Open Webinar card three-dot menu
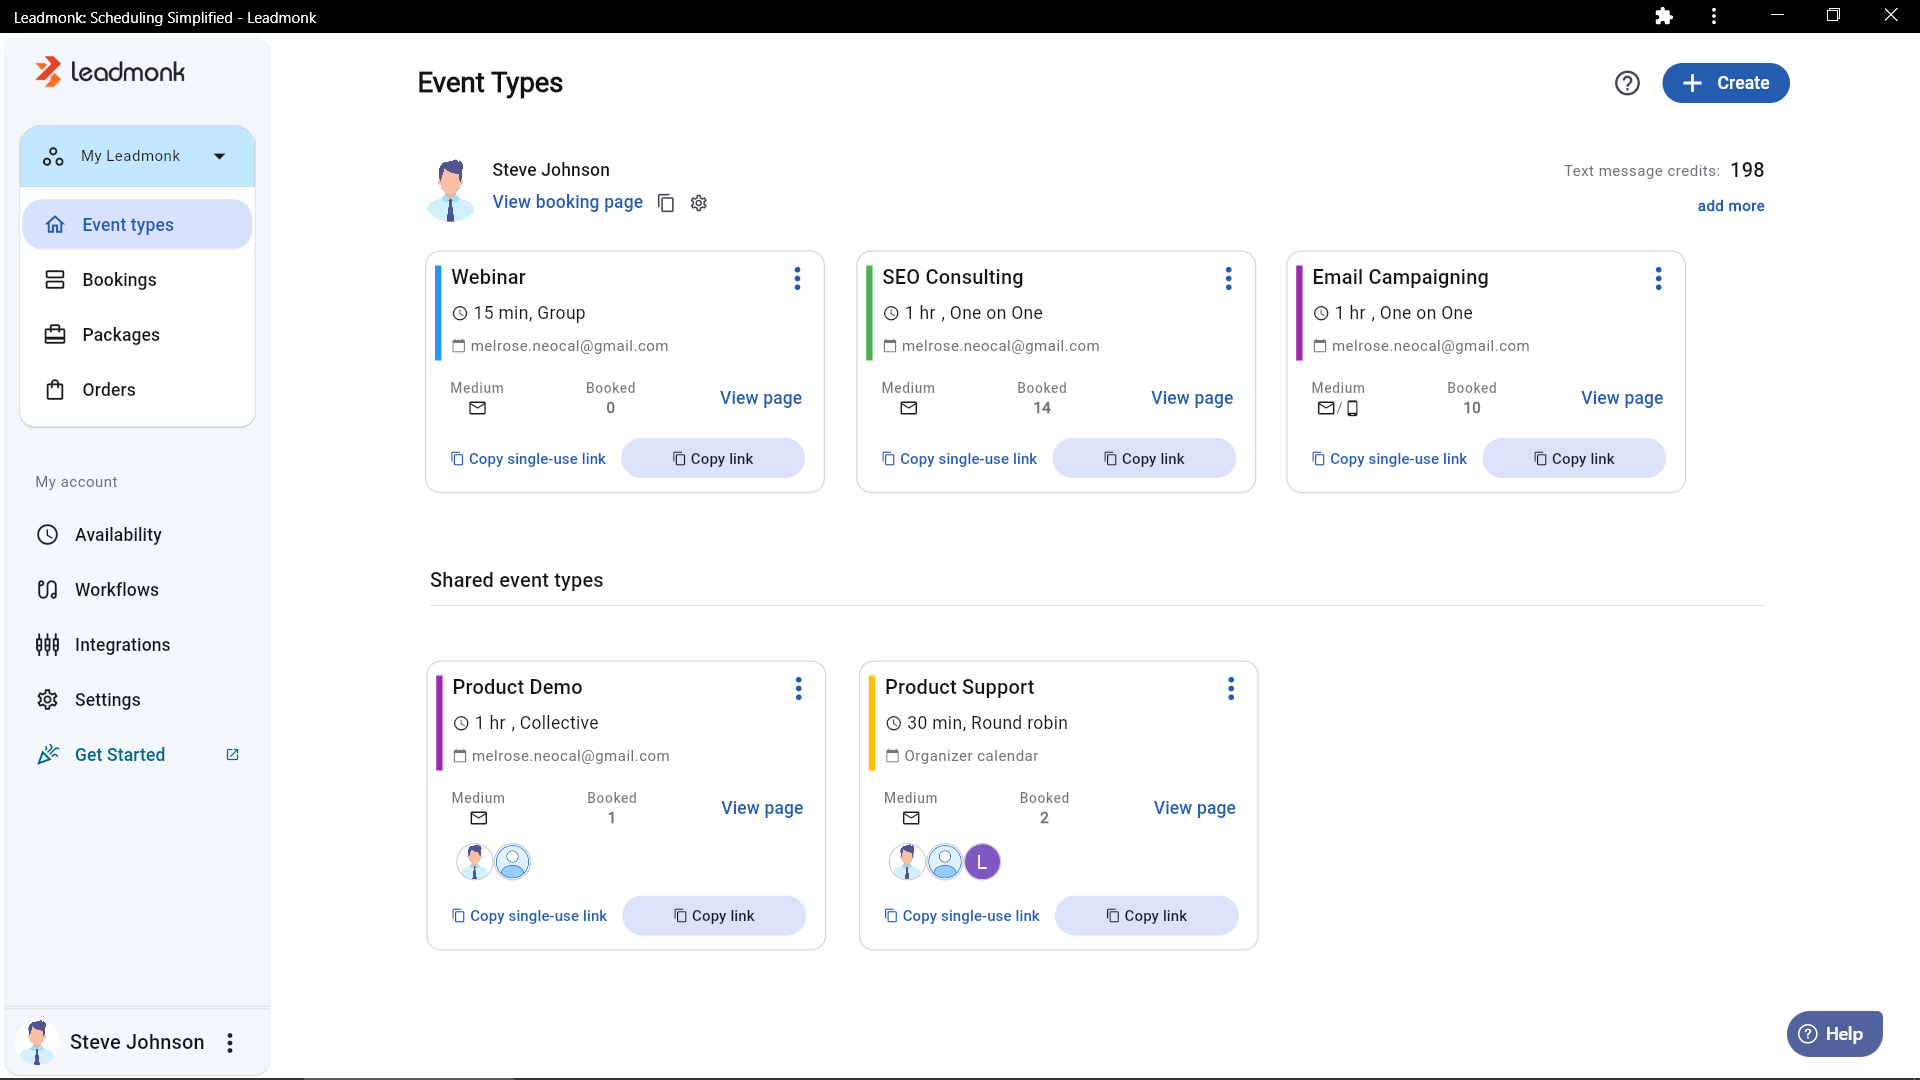 (797, 279)
